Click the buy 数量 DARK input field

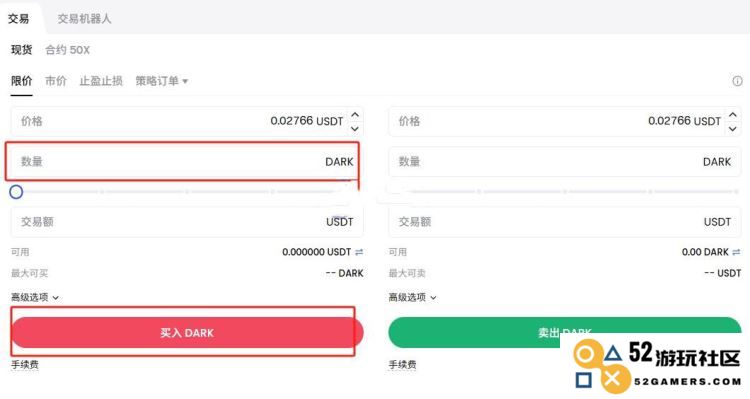pos(187,162)
